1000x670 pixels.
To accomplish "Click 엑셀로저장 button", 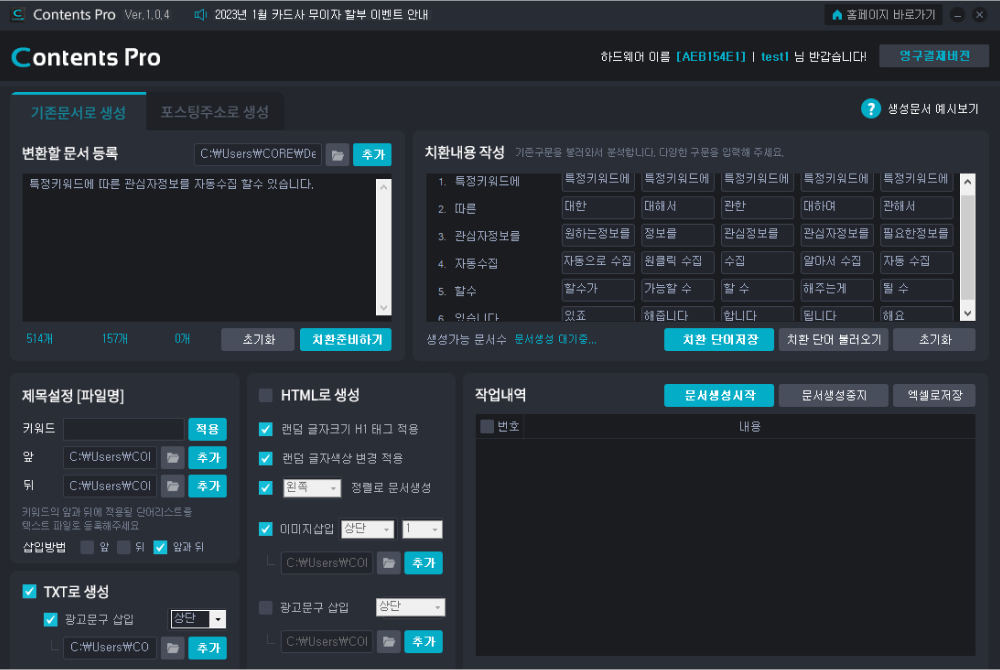I will (x=934, y=395).
